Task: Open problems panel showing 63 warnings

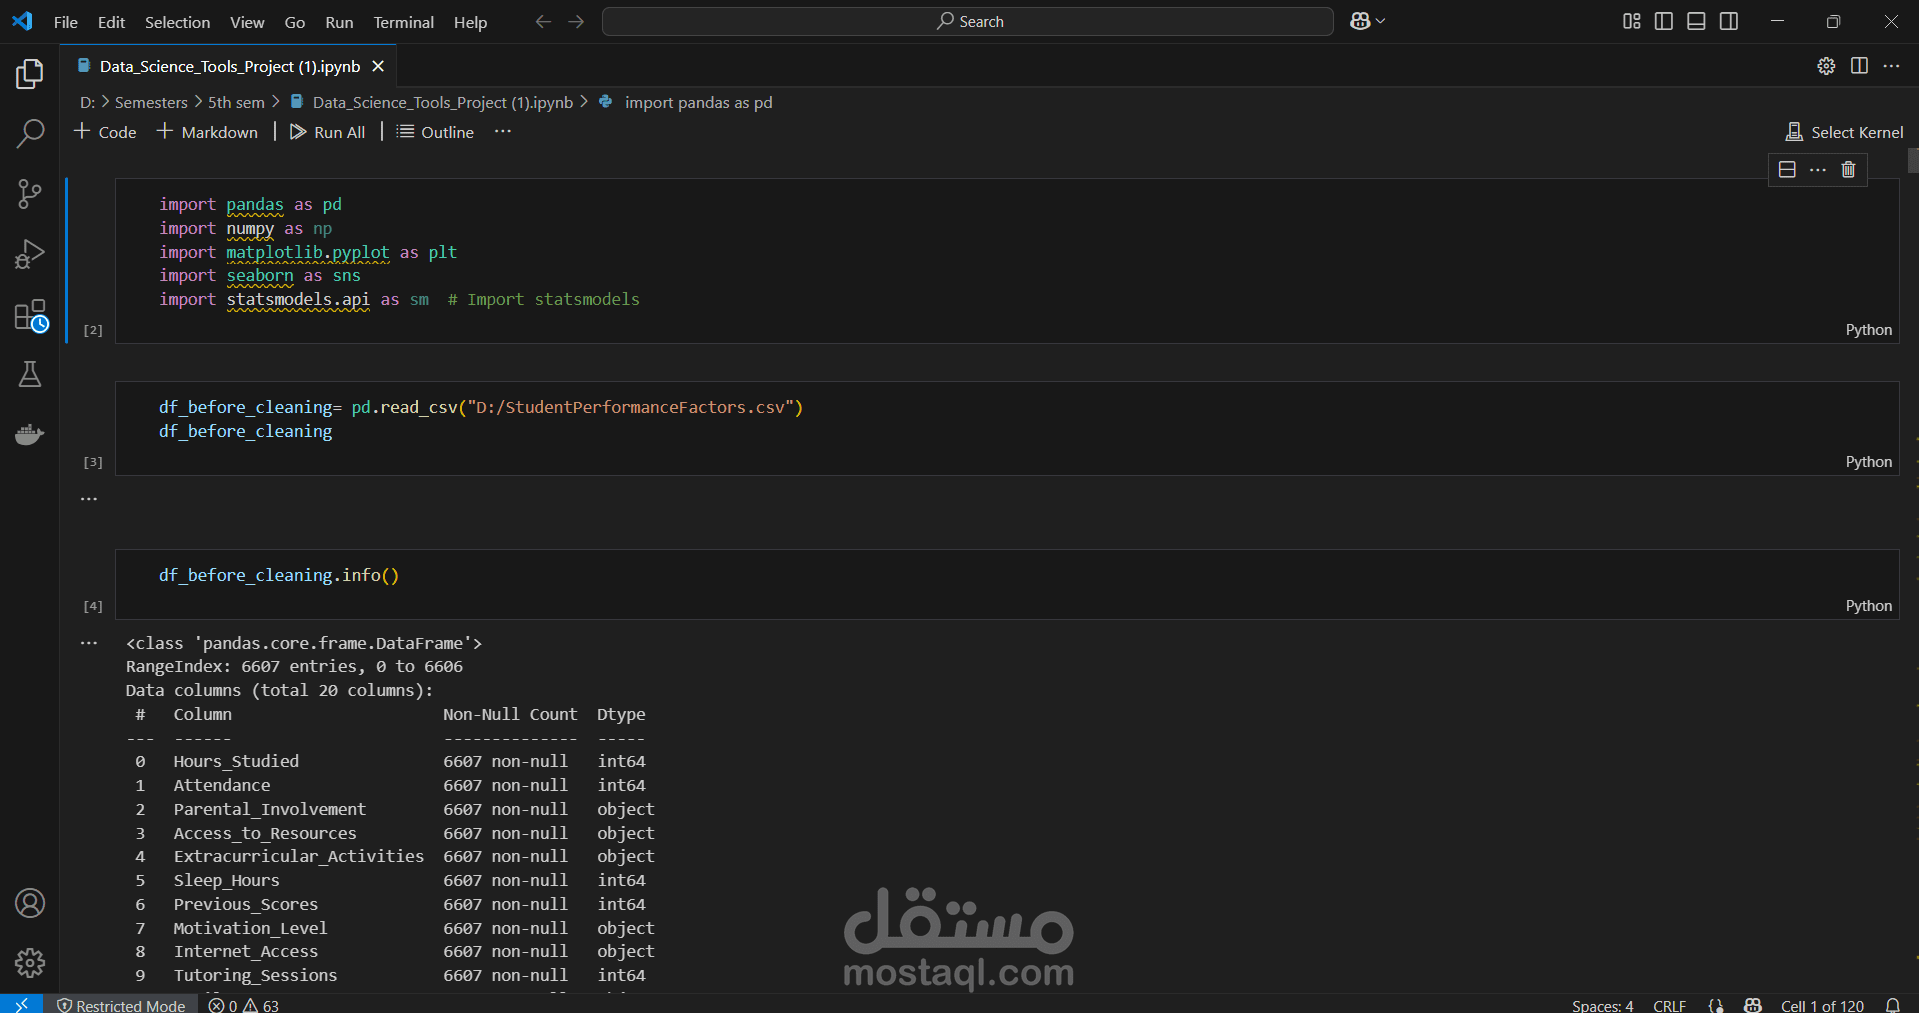Action: tap(244, 1005)
